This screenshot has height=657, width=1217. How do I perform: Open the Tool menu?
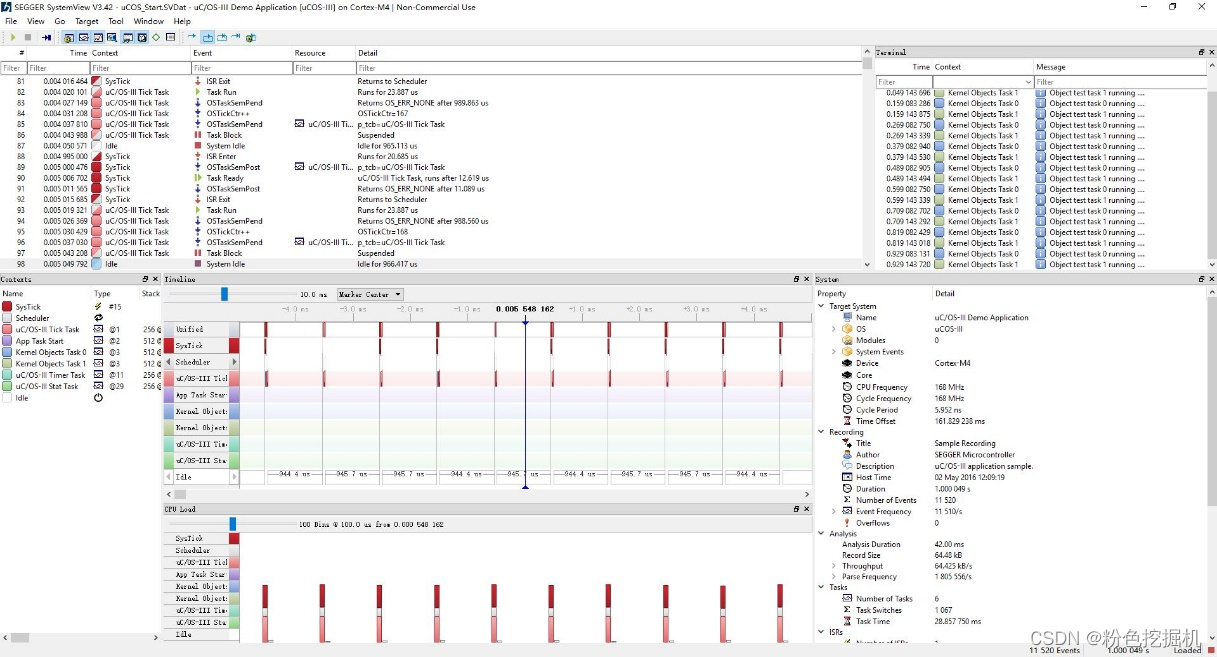(x=116, y=21)
